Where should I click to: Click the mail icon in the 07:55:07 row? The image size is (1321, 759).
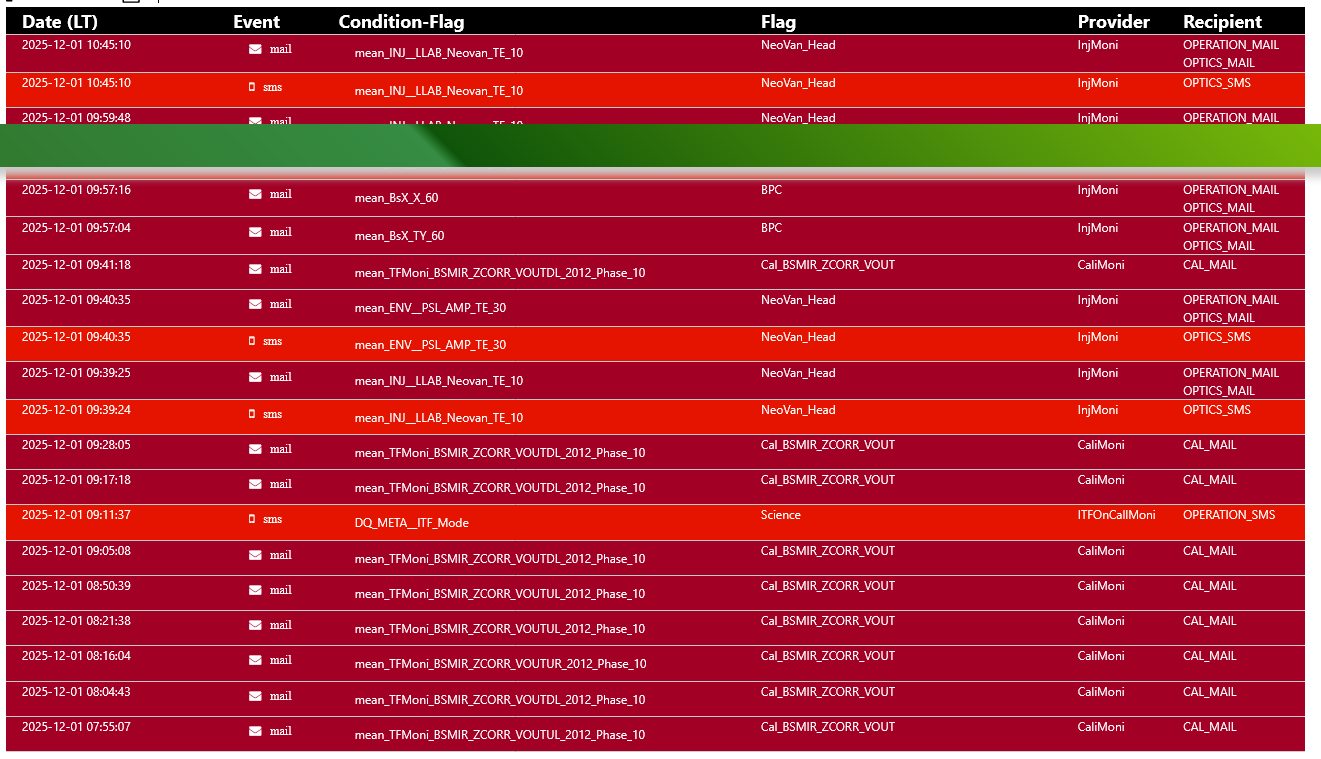click(255, 731)
